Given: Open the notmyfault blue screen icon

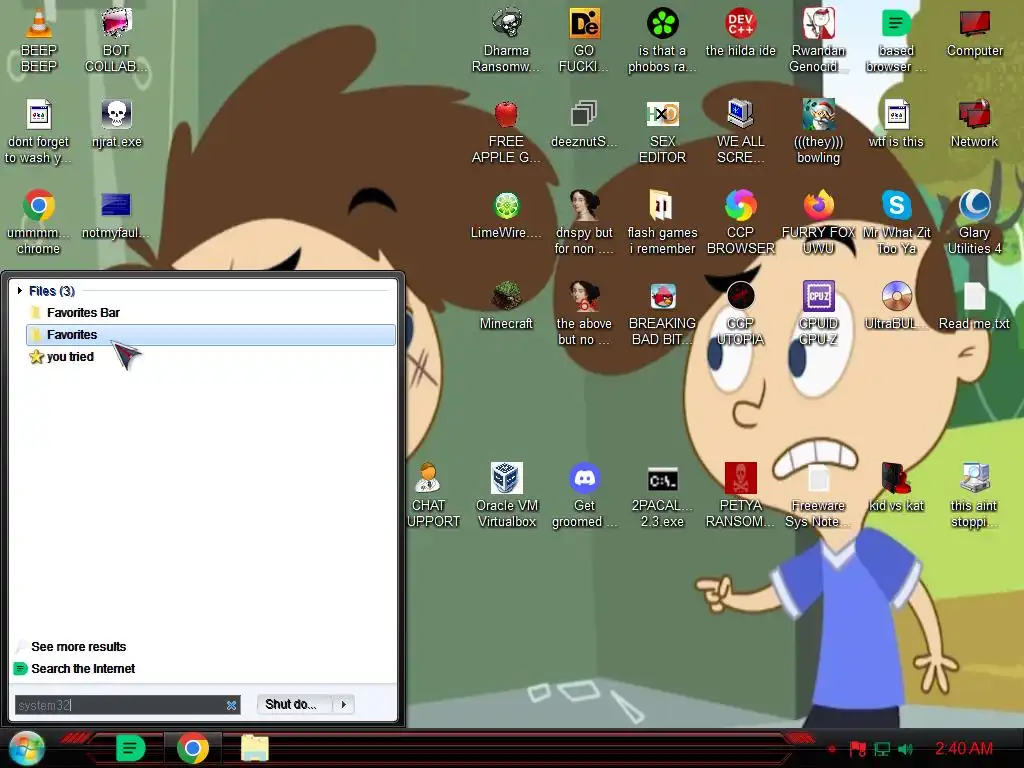Looking at the screenshot, I should (x=117, y=206).
